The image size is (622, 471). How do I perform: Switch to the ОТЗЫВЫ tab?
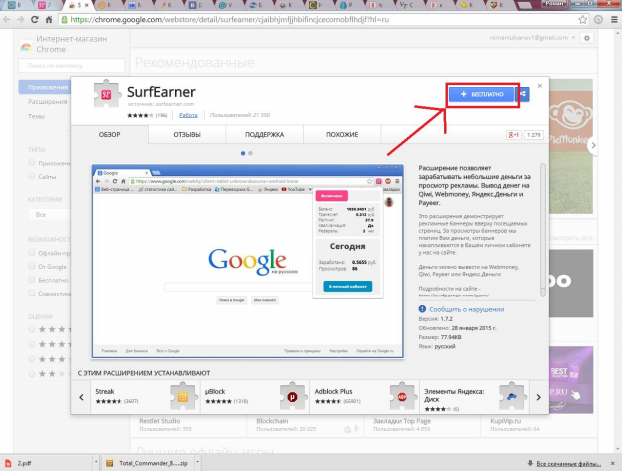click(x=187, y=135)
